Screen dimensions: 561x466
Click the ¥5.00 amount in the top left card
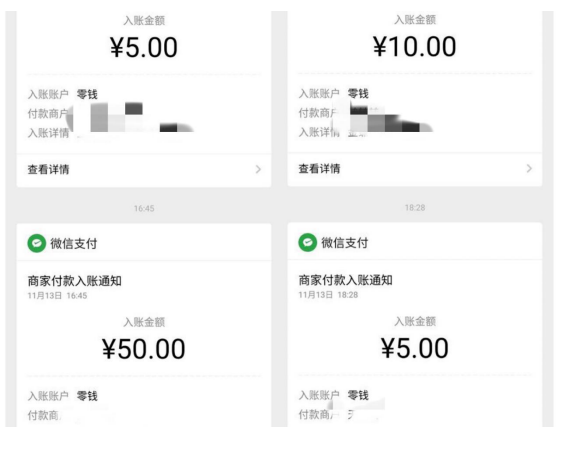(x=143, y=47)
